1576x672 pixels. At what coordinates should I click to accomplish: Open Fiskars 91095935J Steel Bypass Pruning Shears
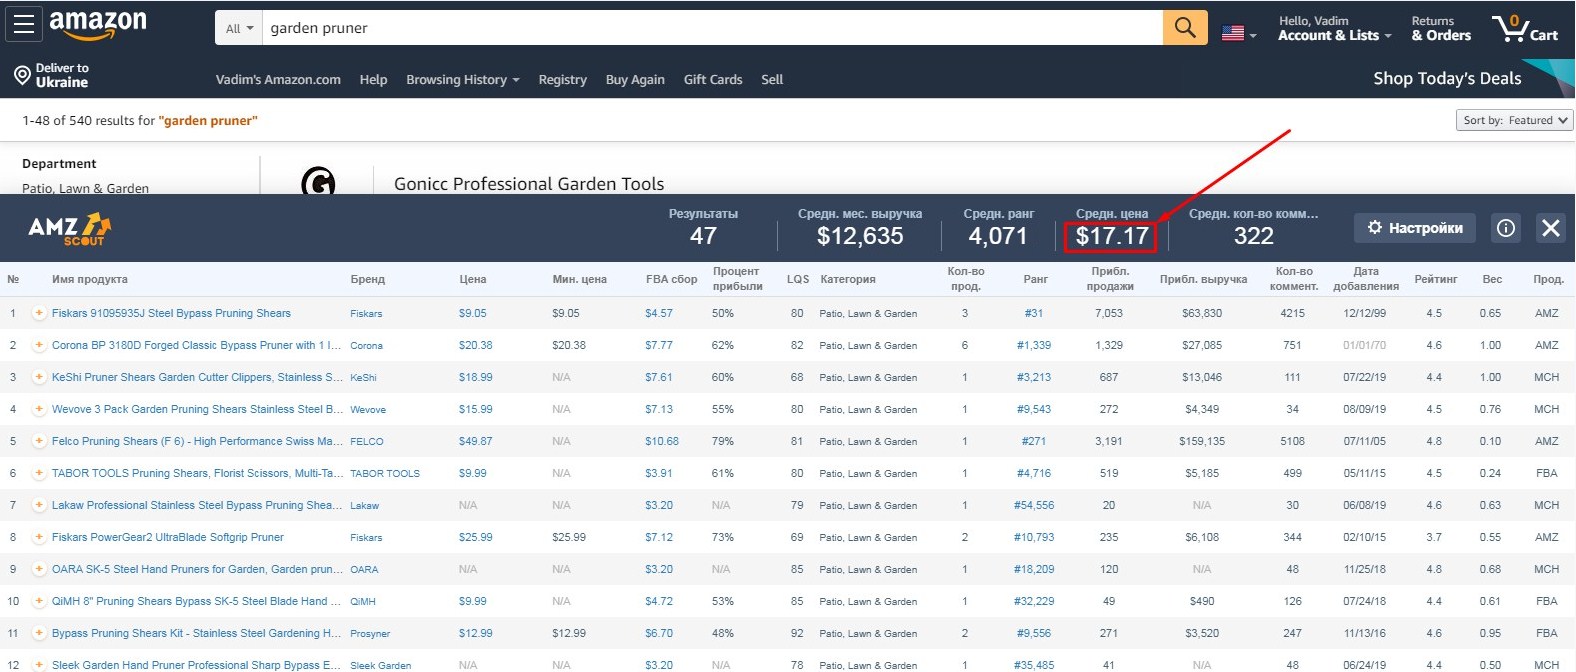171,313
